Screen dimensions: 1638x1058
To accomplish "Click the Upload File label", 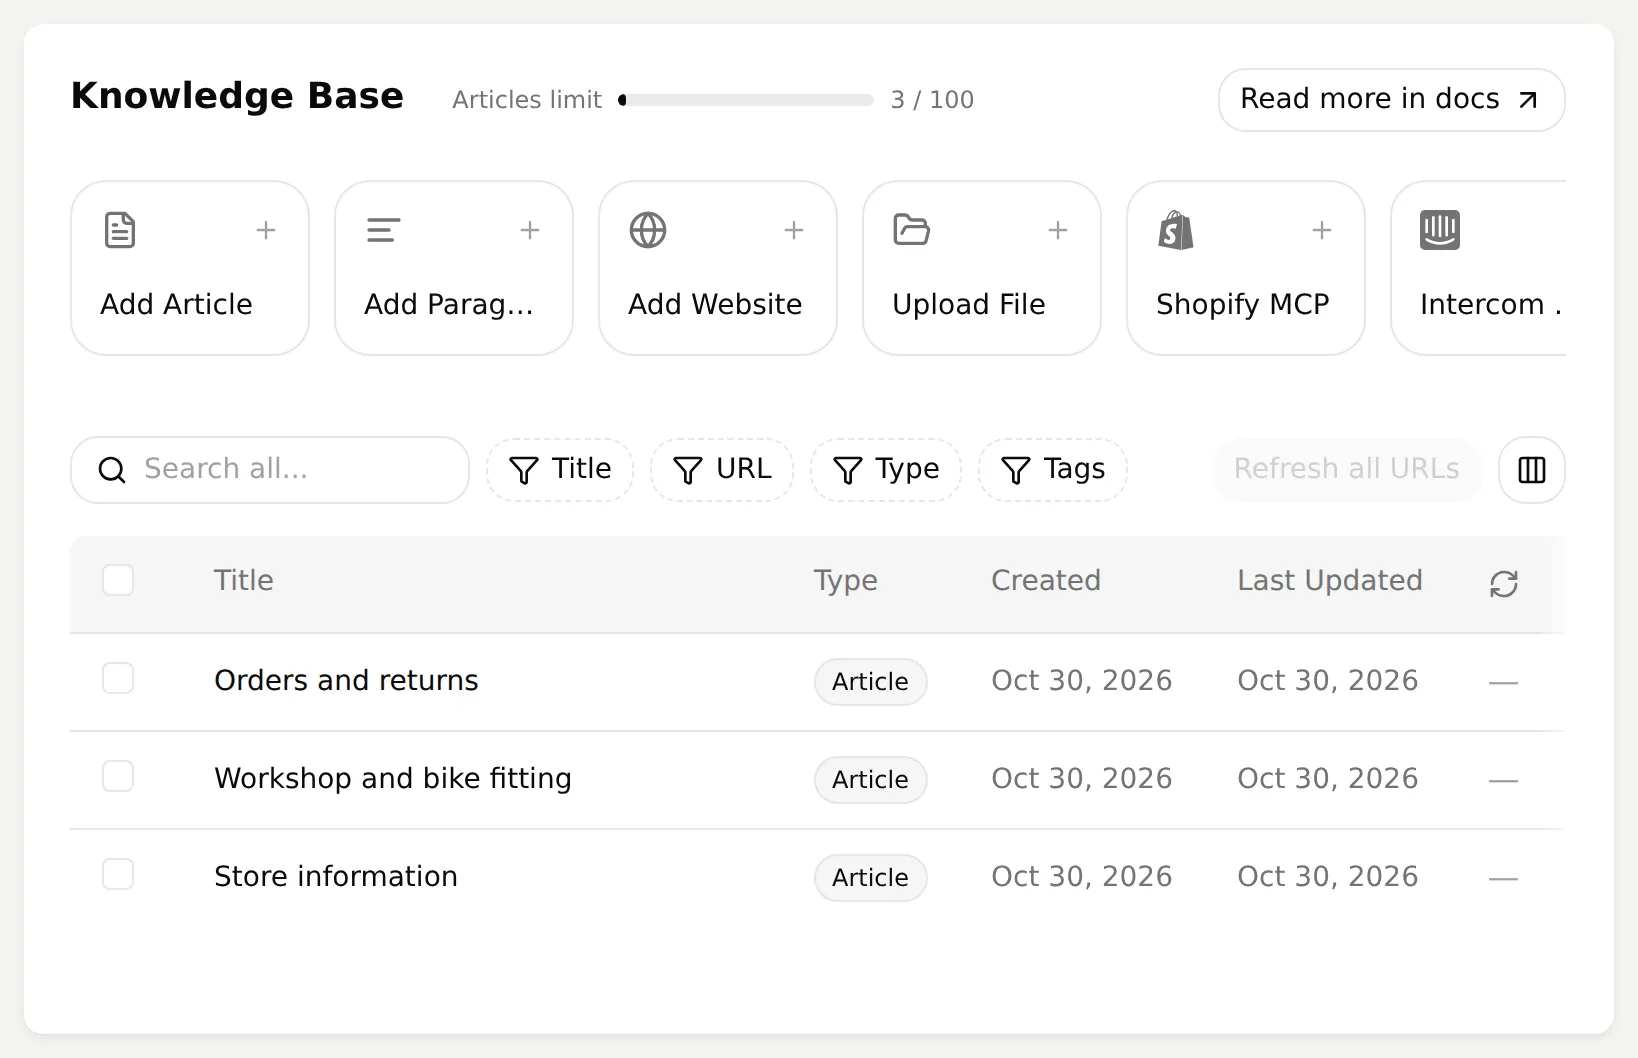I will (969, 304).
